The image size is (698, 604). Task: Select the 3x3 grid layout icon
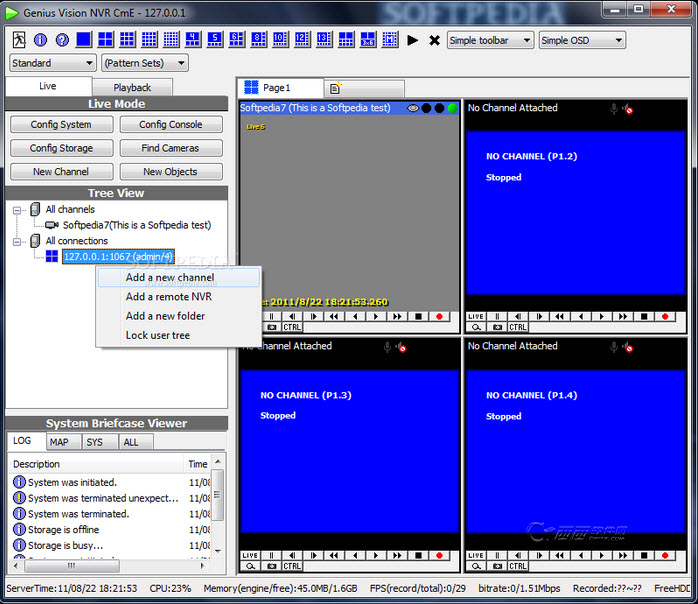click(x=127, y=40)
